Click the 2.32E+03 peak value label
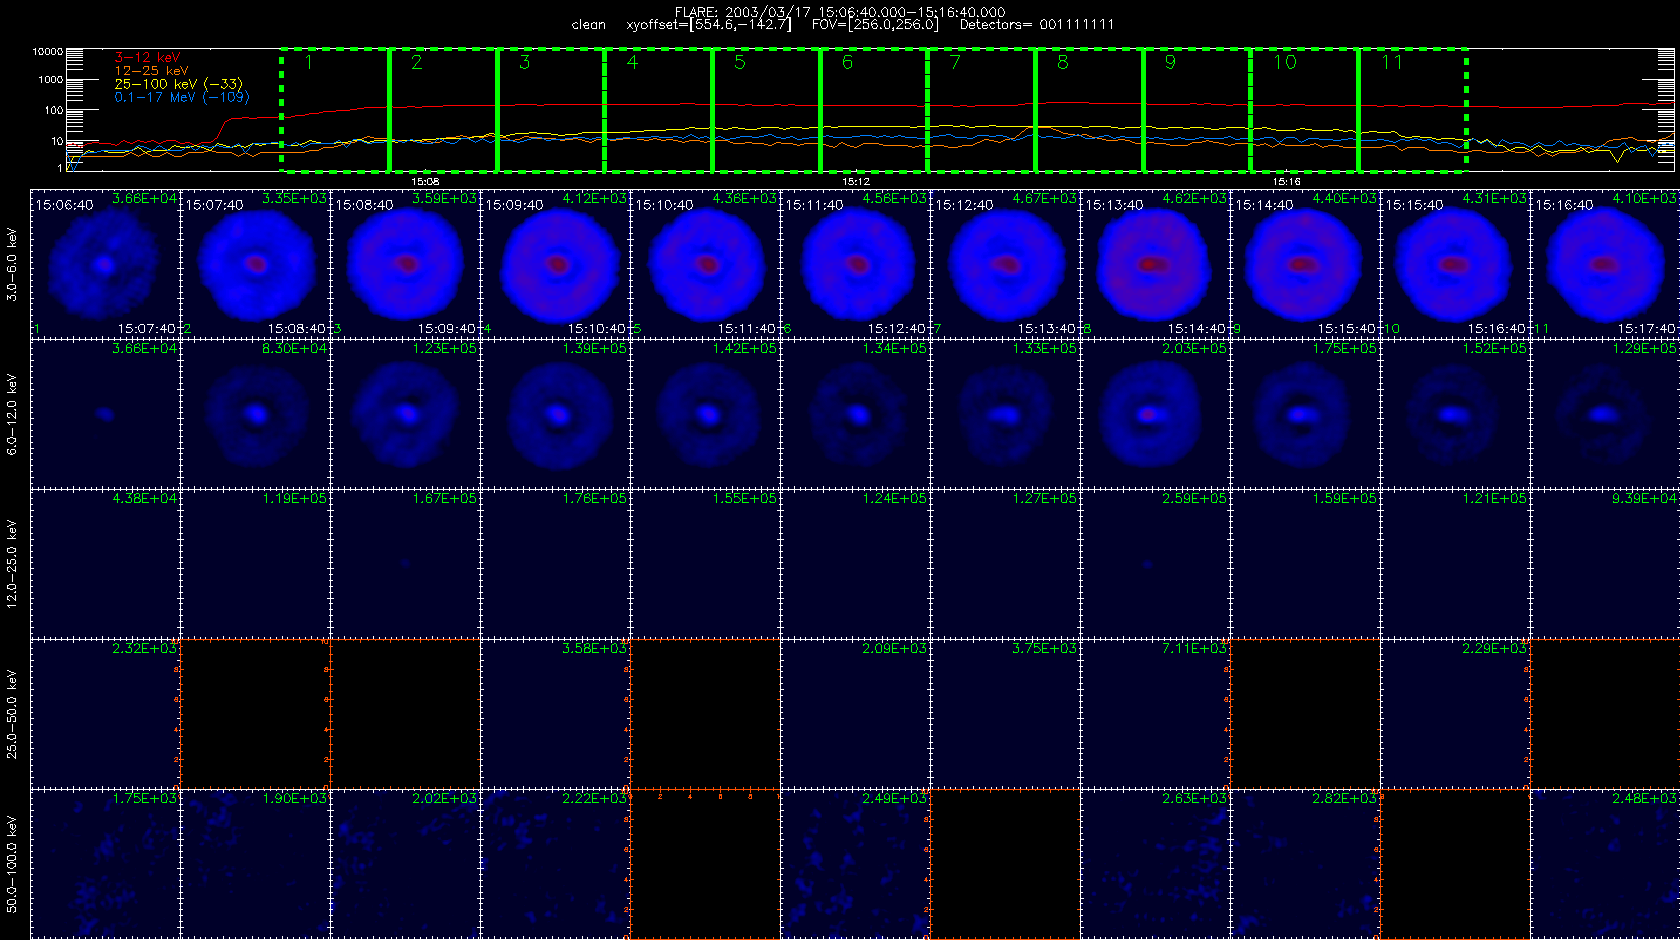Image resolution: width=1680 pixels, height=940 pixels. click(144, 649)
